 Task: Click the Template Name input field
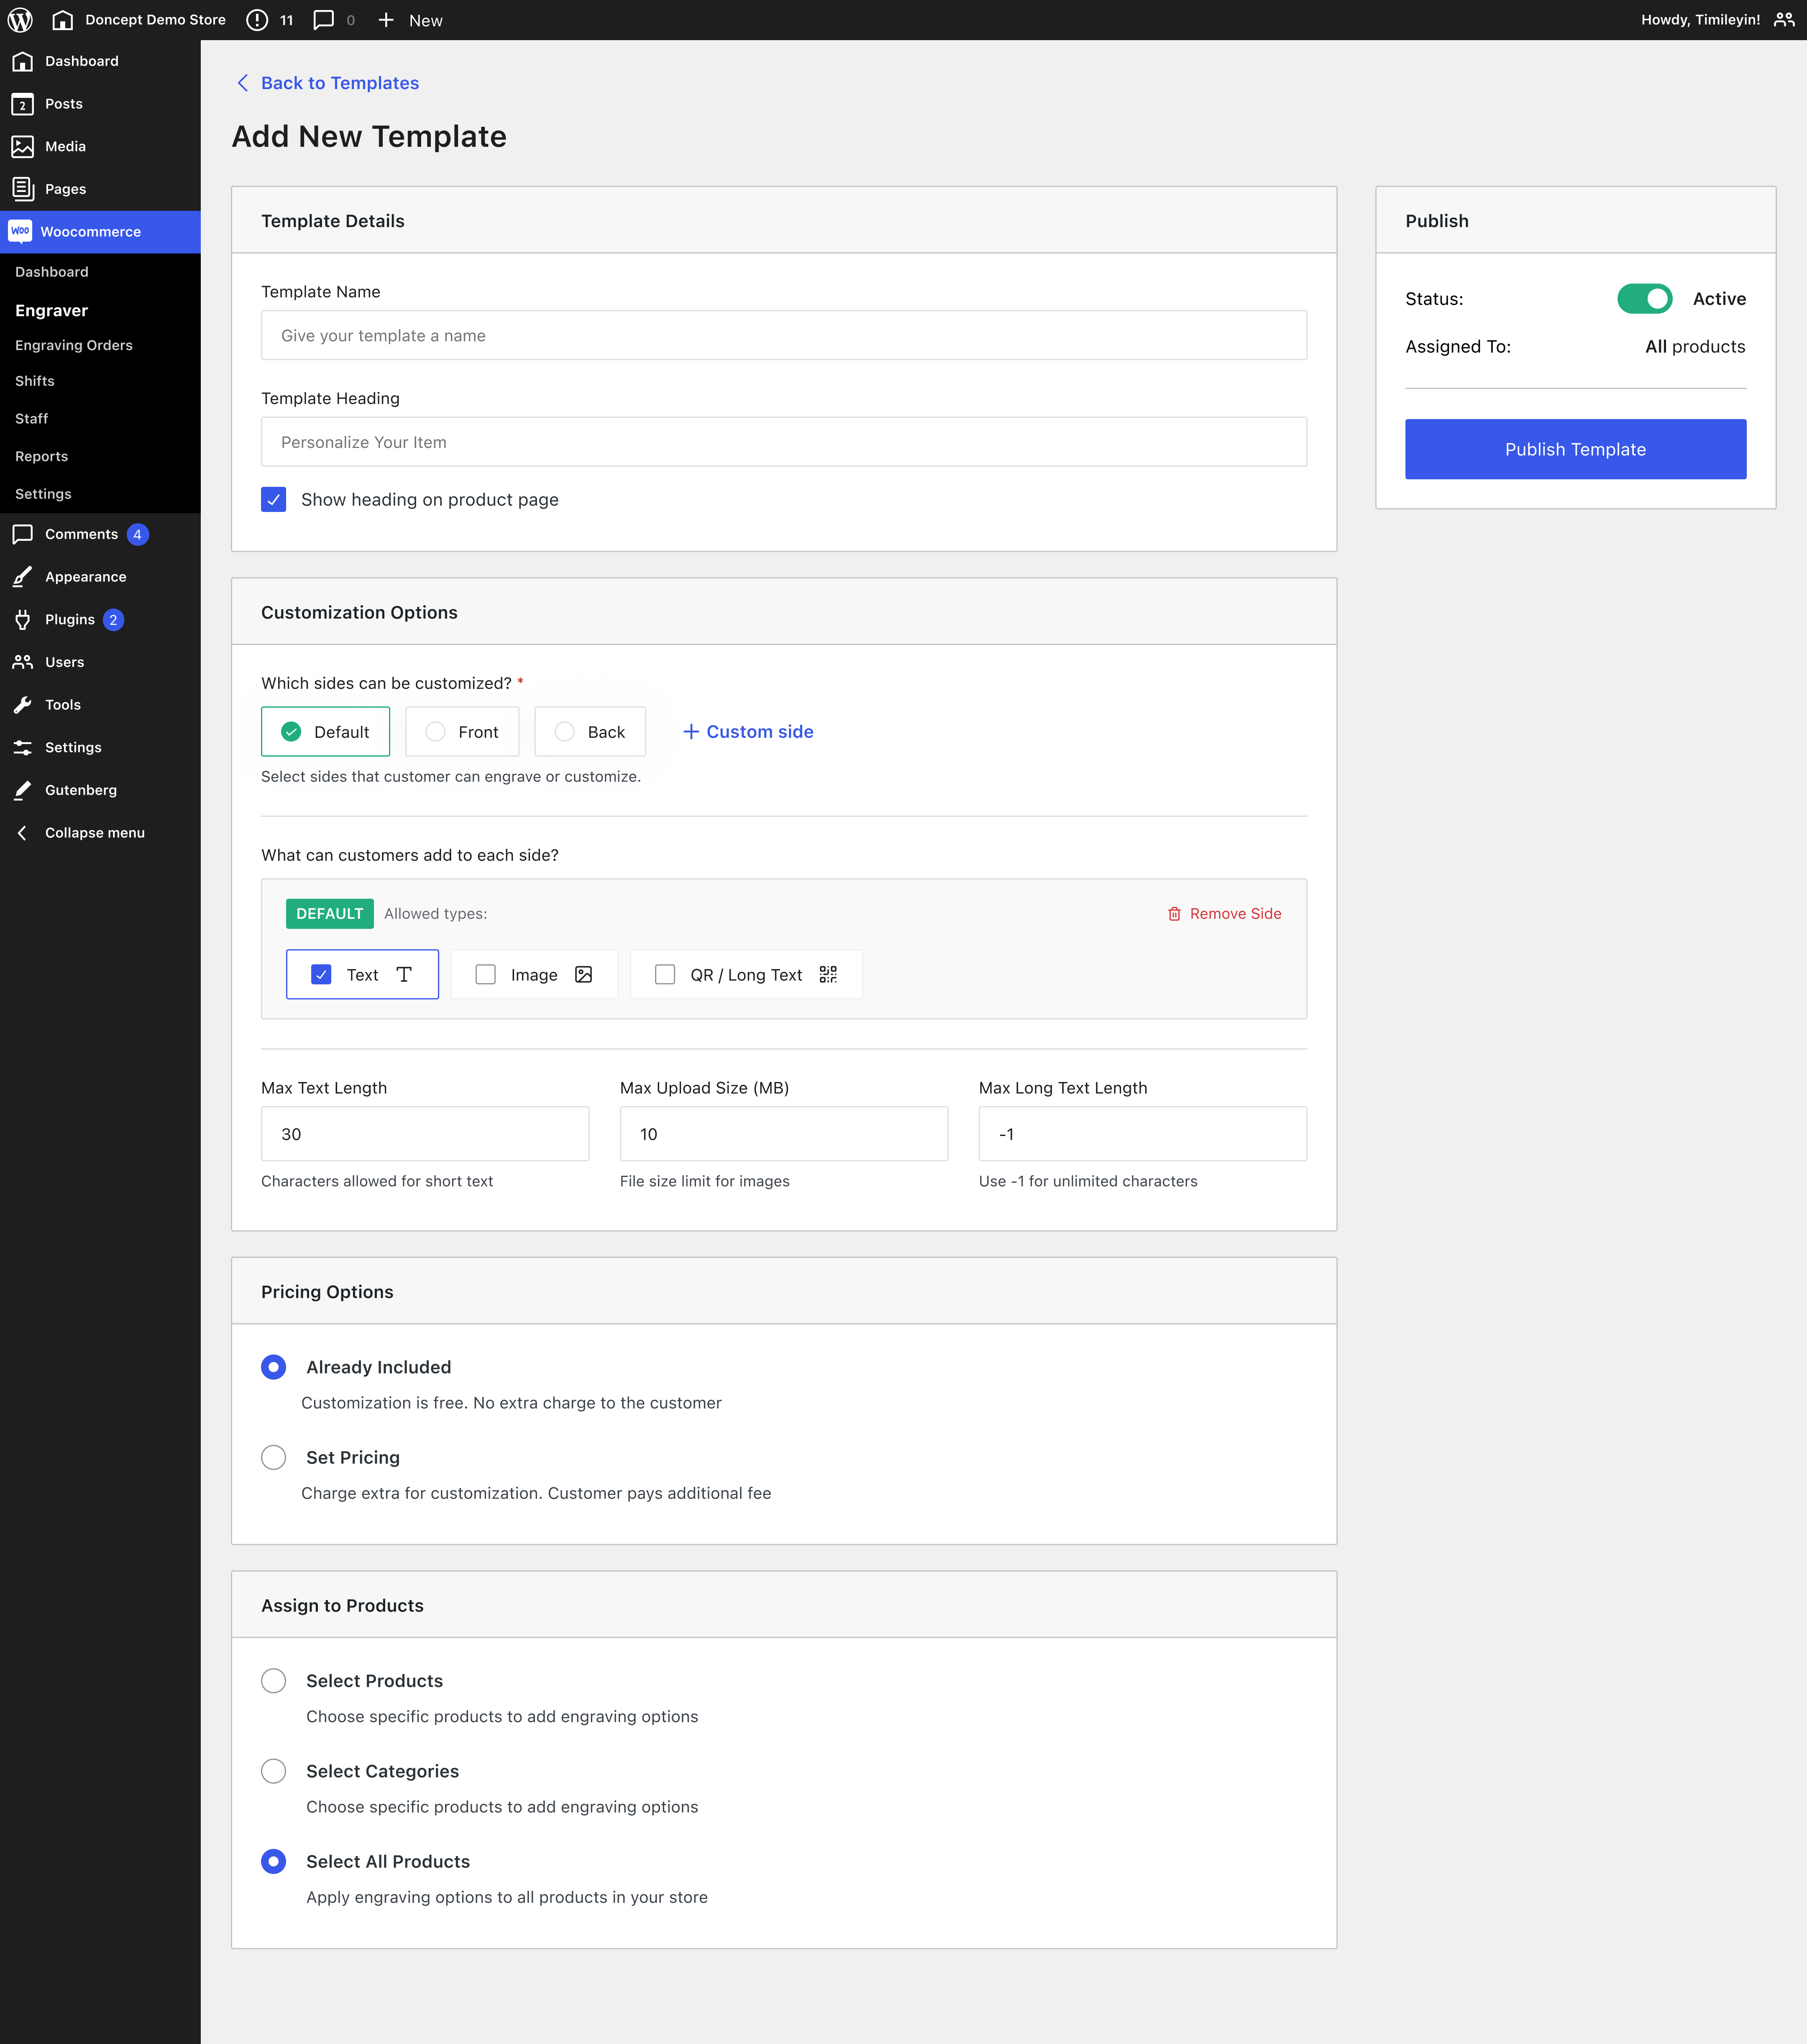pos(784,336)
